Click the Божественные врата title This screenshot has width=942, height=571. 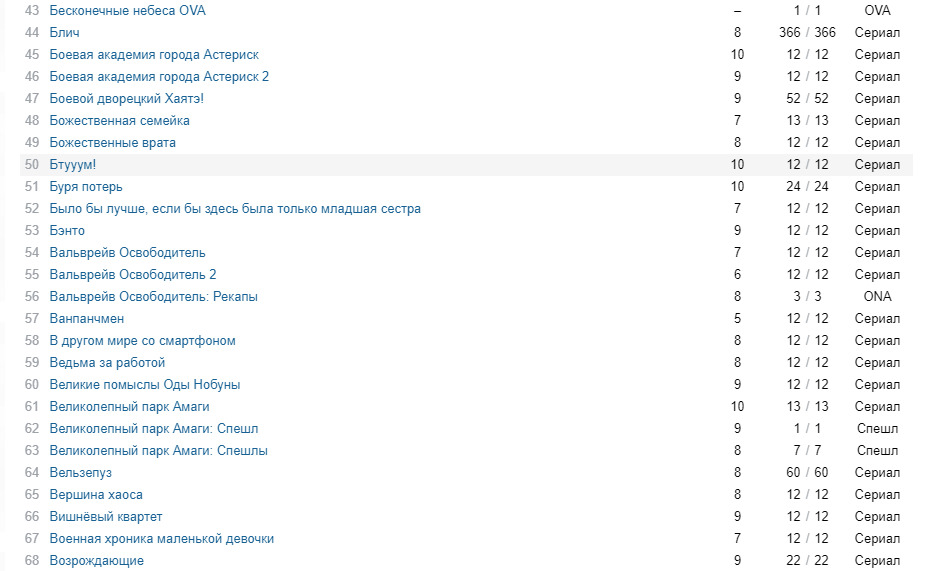tap(112, 143)
